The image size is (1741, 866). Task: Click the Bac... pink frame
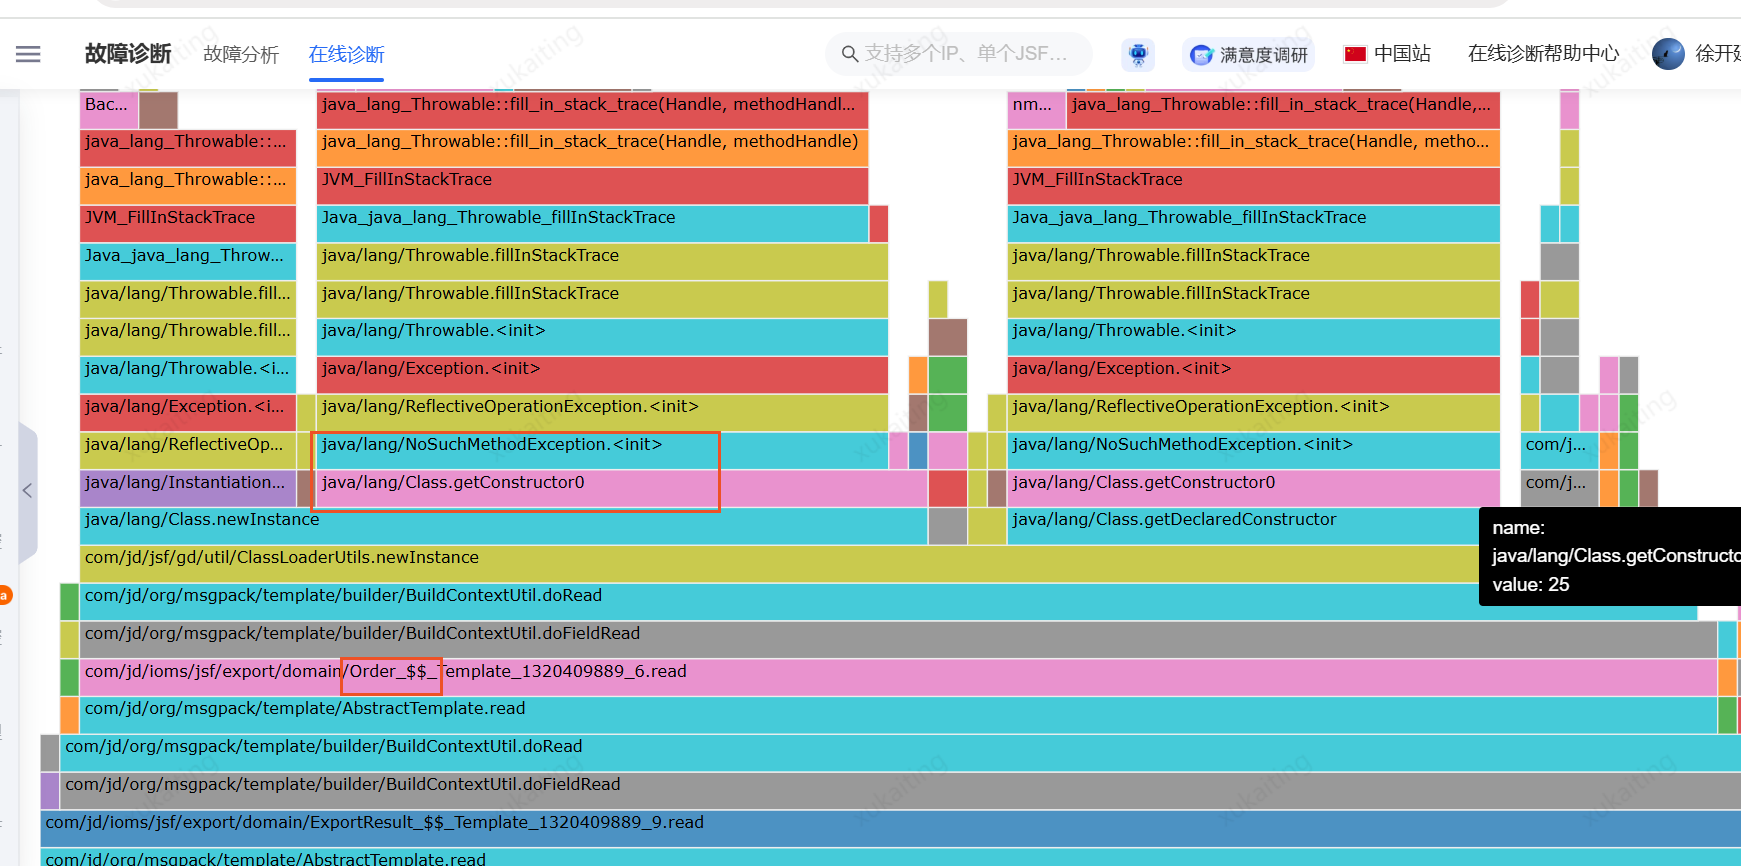[109, 110]
